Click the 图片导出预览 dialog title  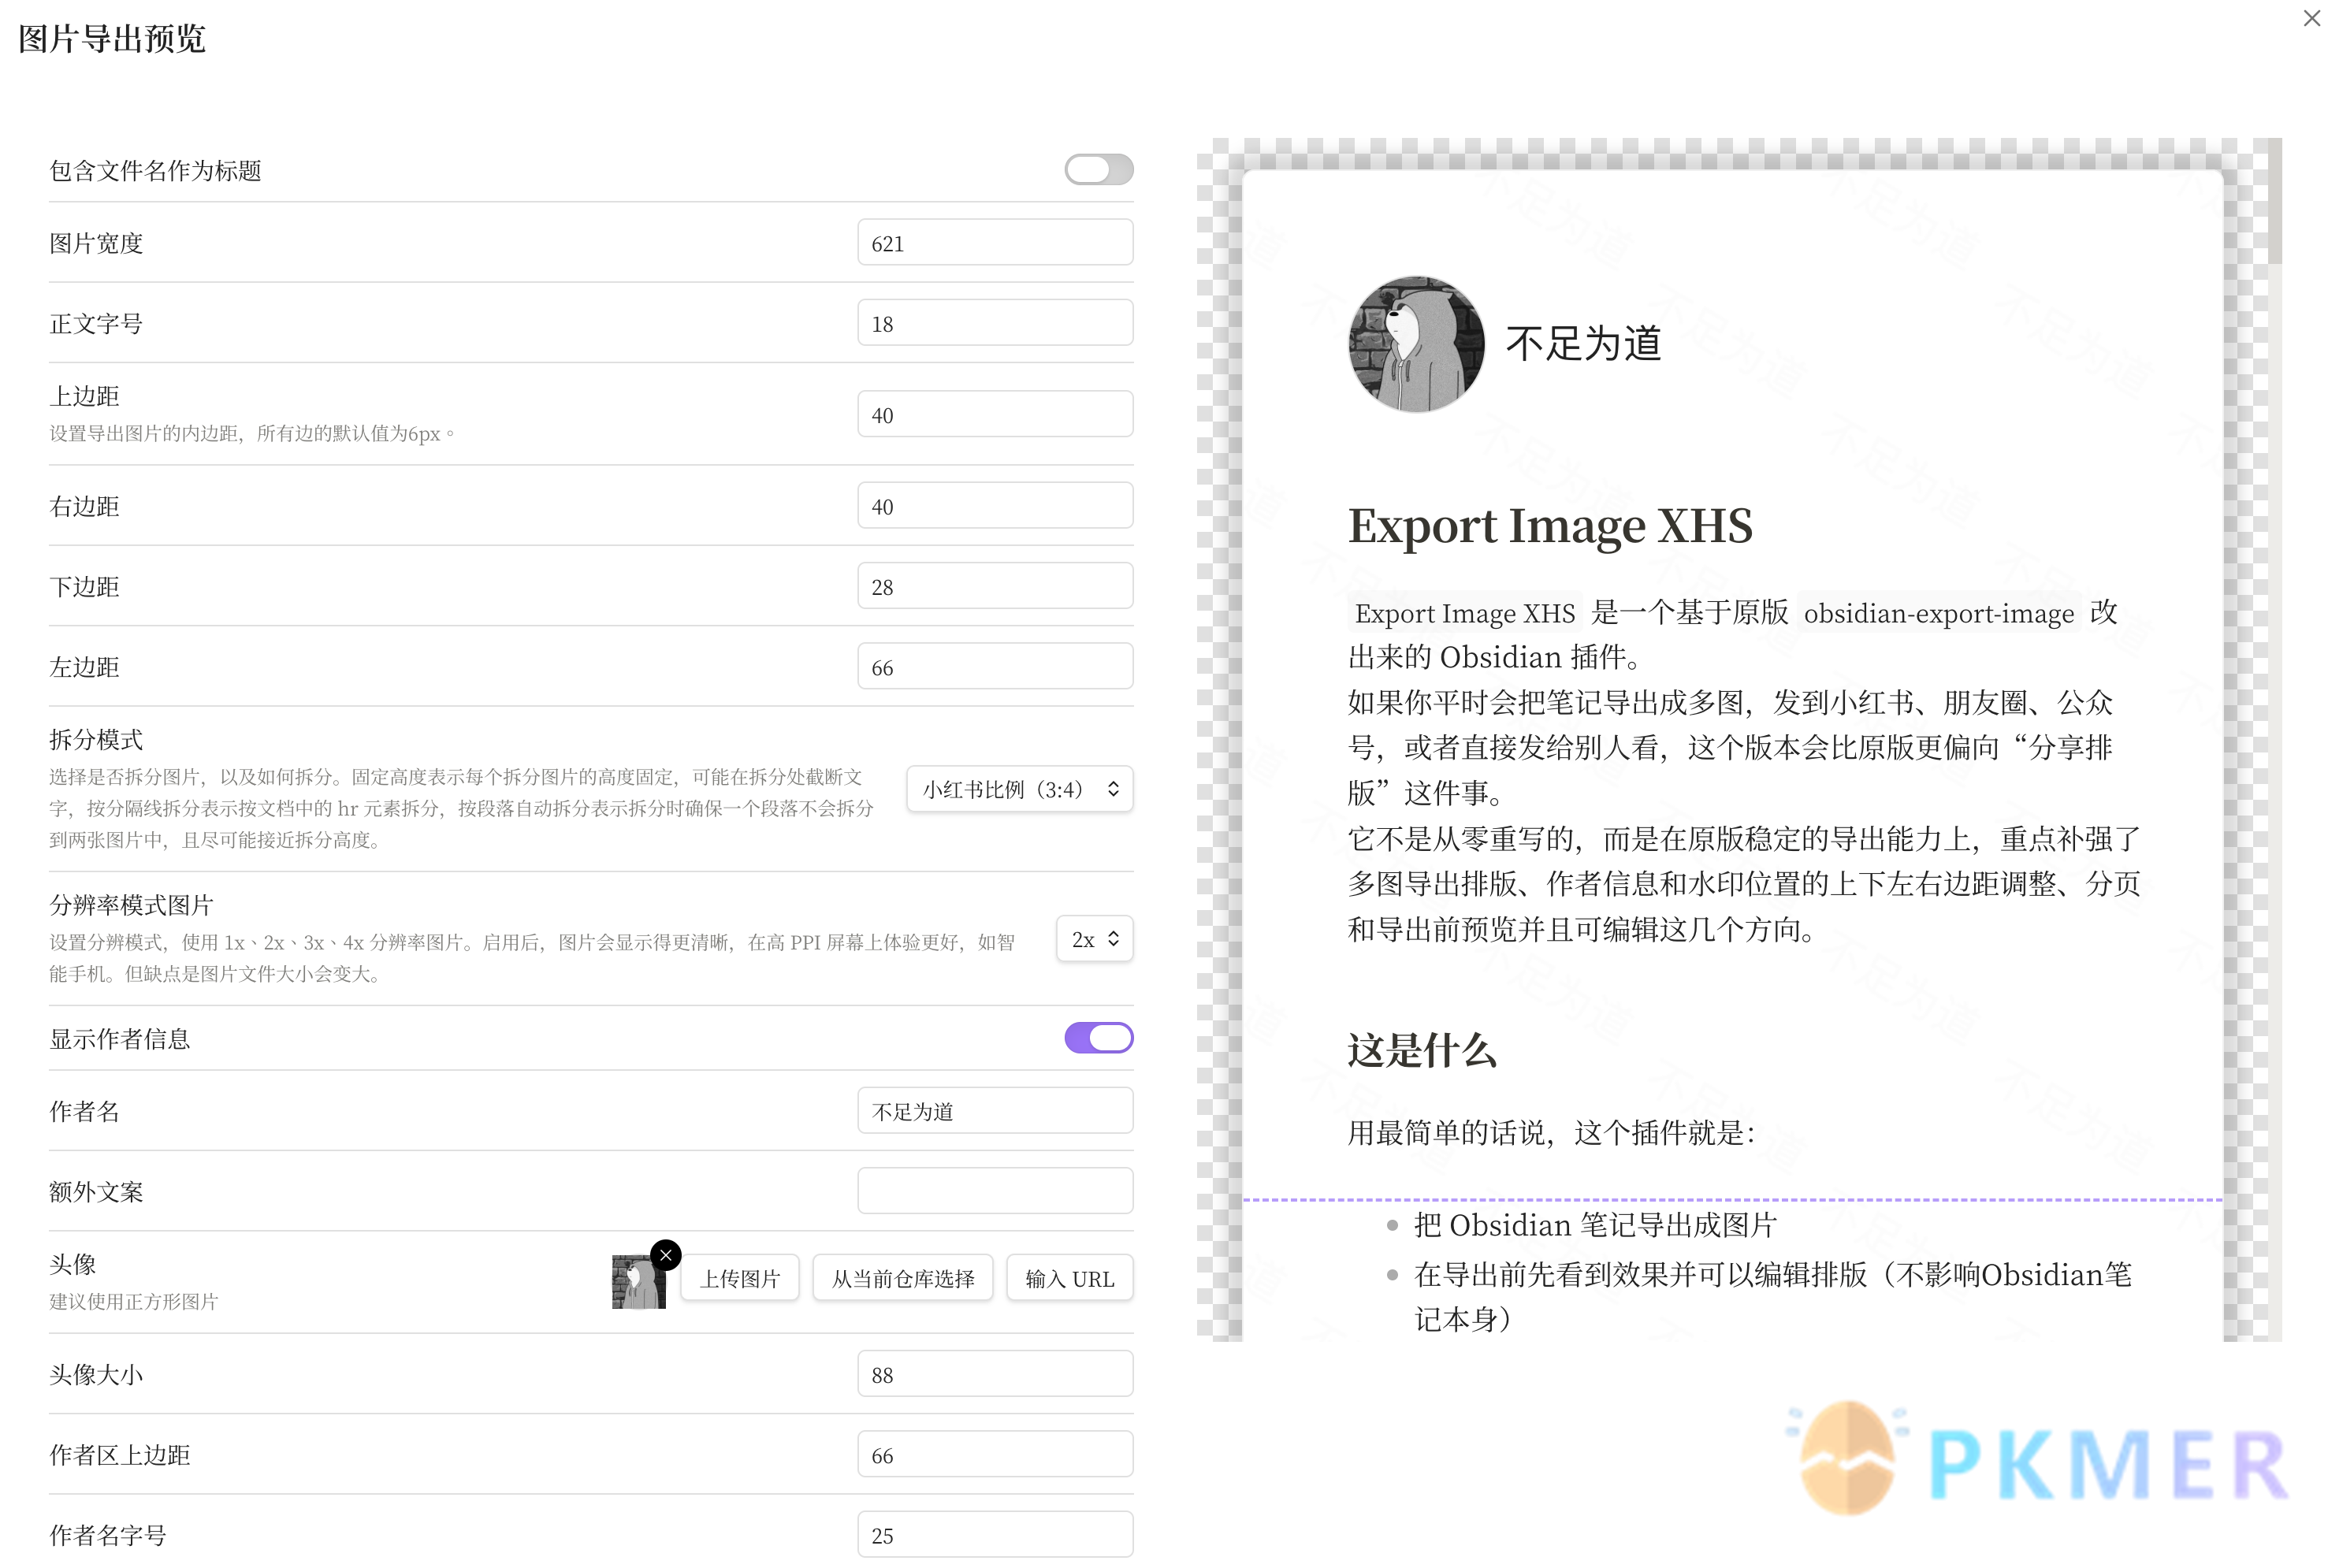(x=112, y=39)
